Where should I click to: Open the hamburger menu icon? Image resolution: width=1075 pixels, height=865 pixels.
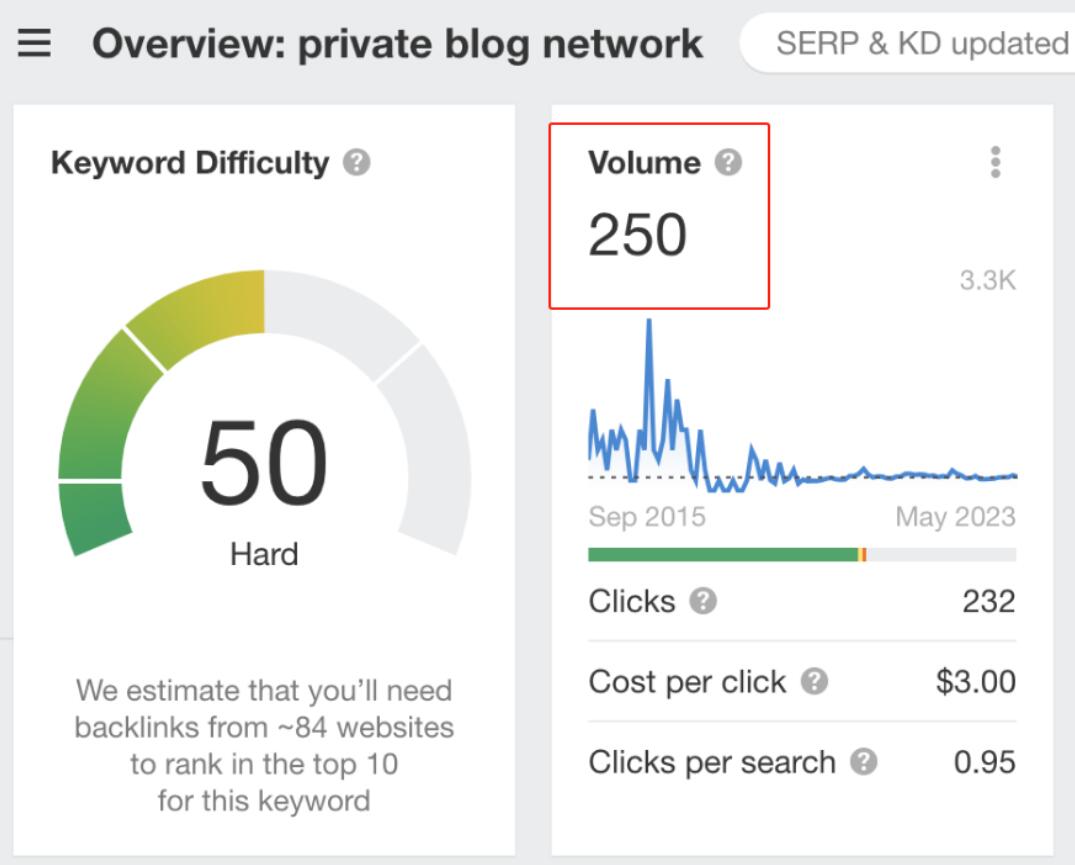coord(34,42)
